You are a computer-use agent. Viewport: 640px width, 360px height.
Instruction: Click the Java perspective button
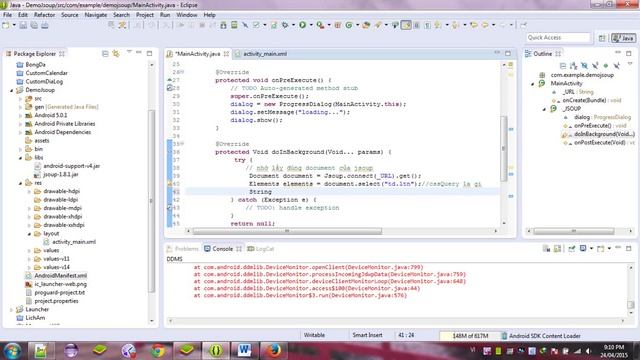coord(623,38)
